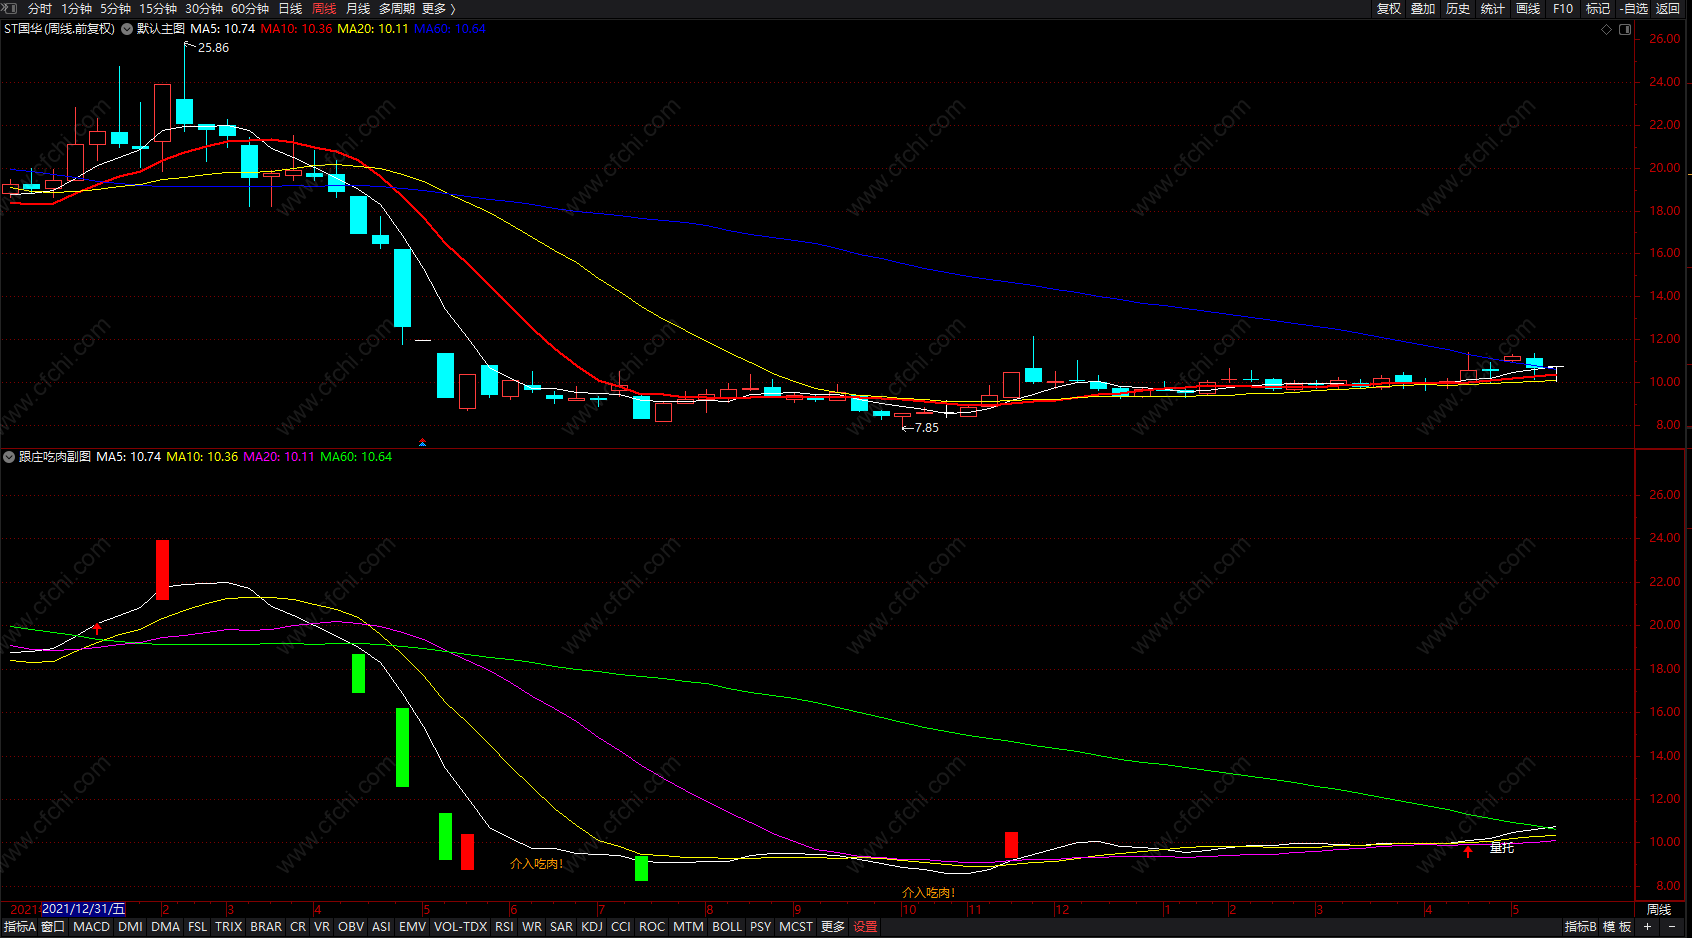Select the 1分钟 period tab
The height and width of the screenshot is (938, 1692).
(x=76, y=8)
